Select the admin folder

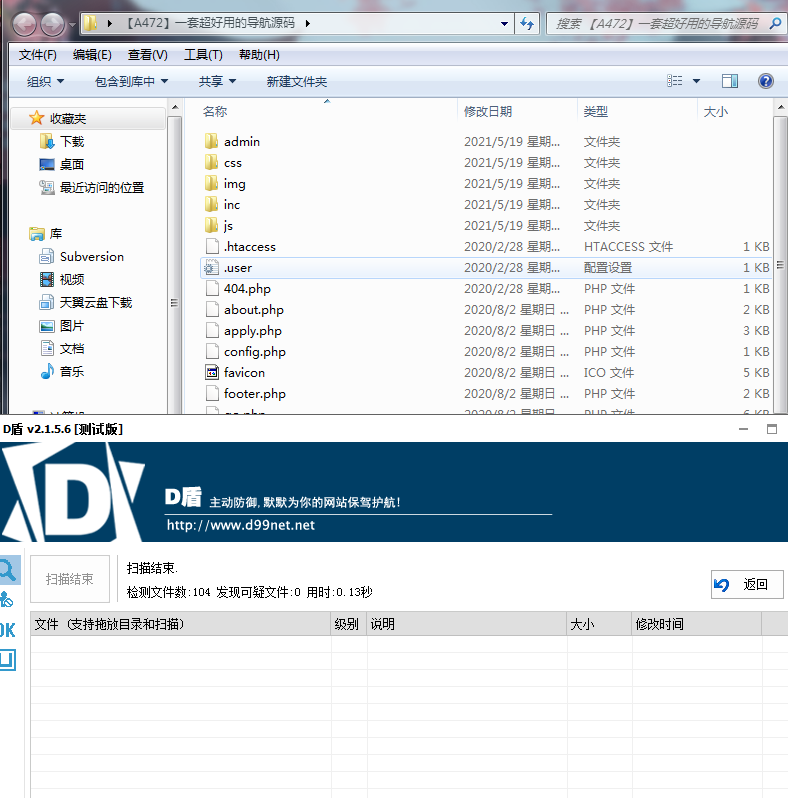point(241,141)
